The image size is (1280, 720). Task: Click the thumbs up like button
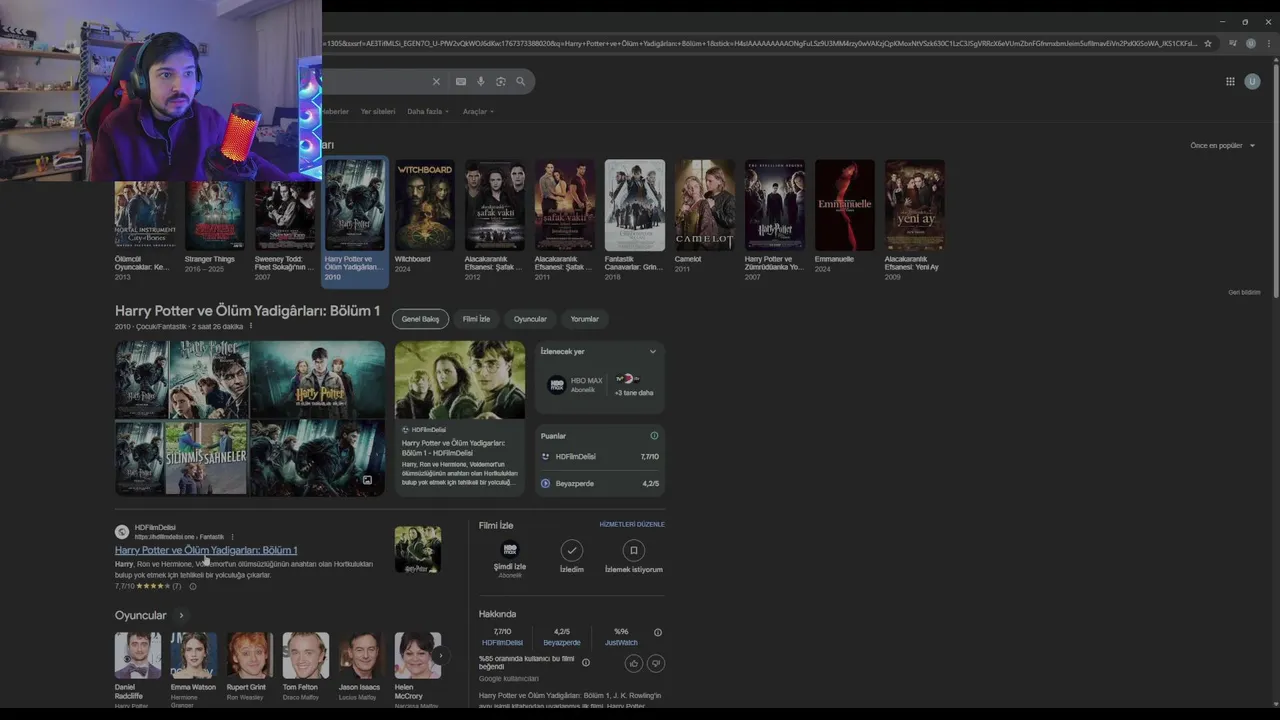click(633, 663)
